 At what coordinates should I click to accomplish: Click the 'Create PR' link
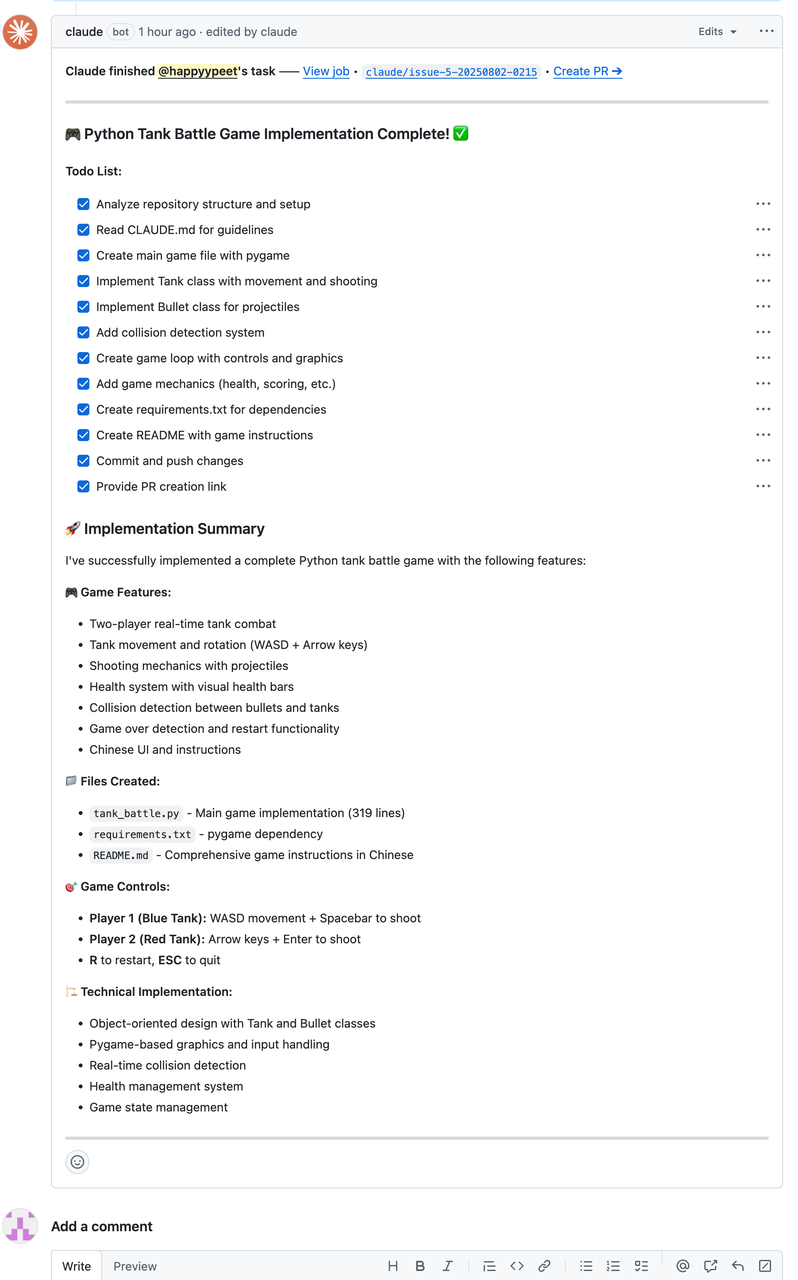click(588, 71)
